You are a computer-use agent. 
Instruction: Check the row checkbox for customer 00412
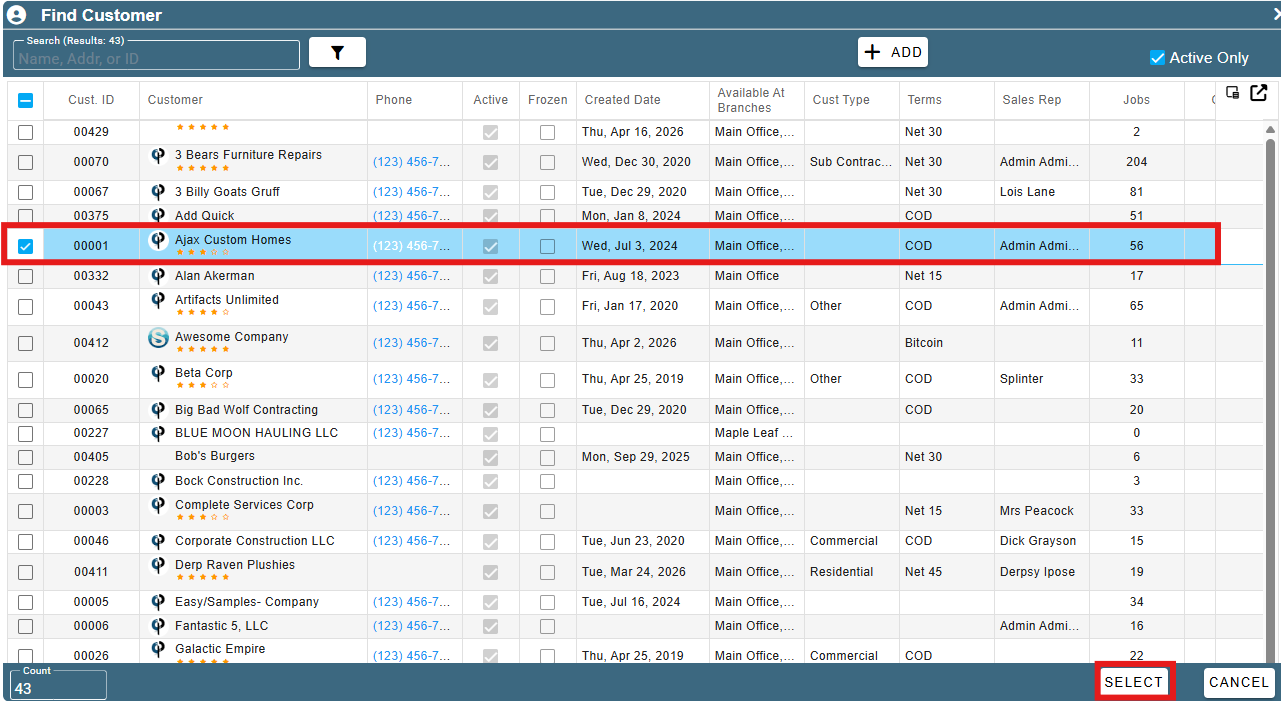click(25, 343)
